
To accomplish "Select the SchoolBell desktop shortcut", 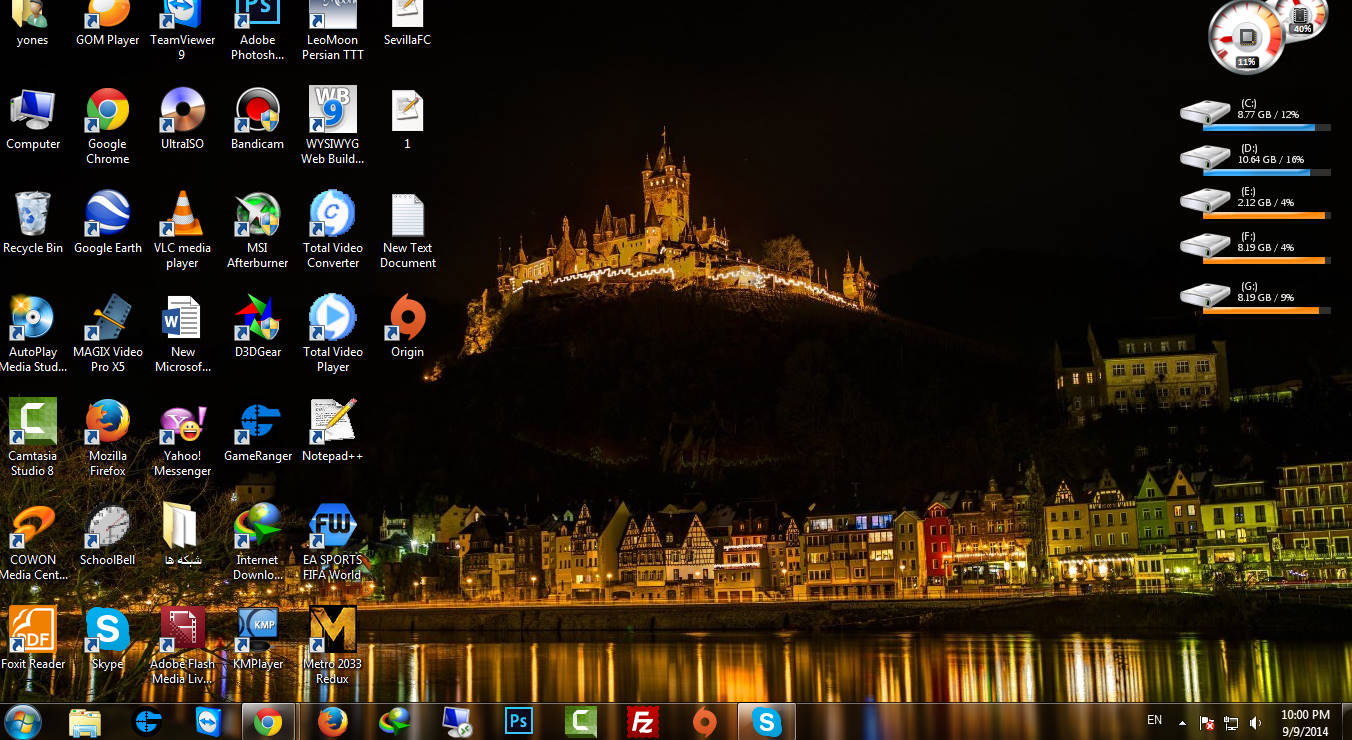I will pos(107,535).
